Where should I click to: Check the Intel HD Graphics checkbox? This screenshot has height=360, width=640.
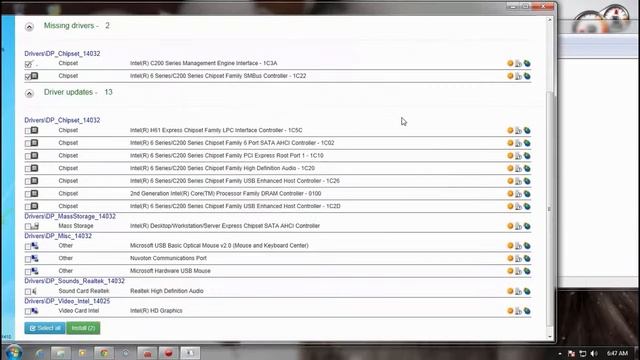(28, 311)
